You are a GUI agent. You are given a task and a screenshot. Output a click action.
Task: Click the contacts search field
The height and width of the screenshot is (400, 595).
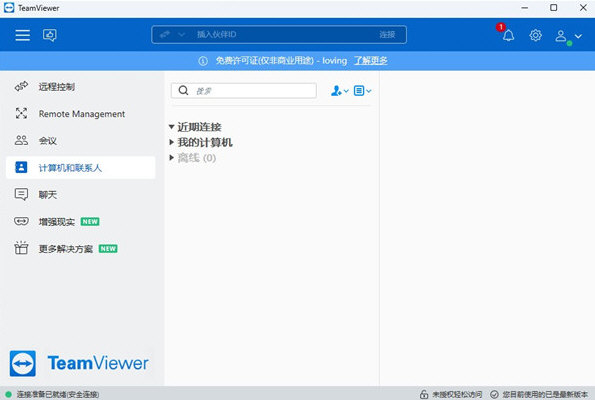(244, 91)
